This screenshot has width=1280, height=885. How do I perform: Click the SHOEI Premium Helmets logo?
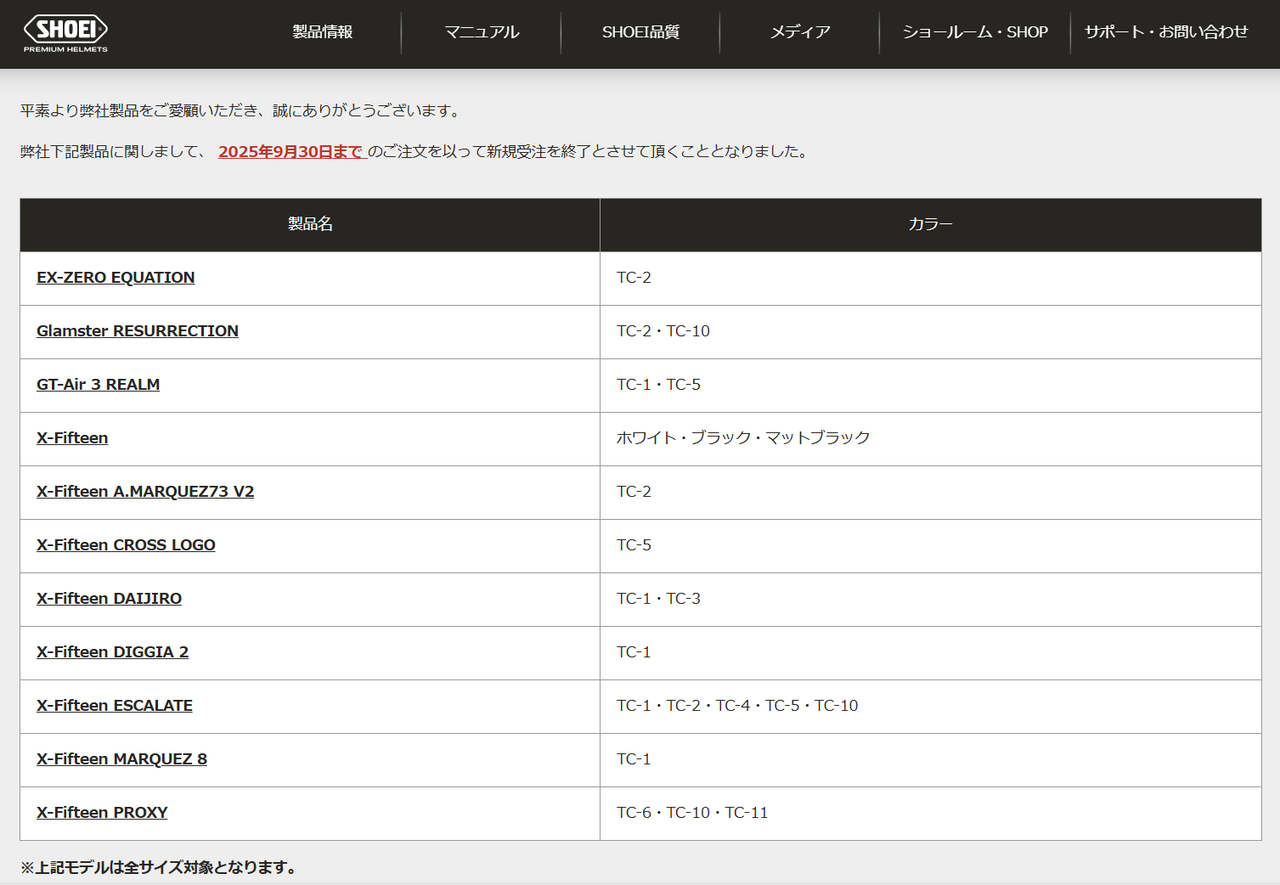(x=66, y=33)
